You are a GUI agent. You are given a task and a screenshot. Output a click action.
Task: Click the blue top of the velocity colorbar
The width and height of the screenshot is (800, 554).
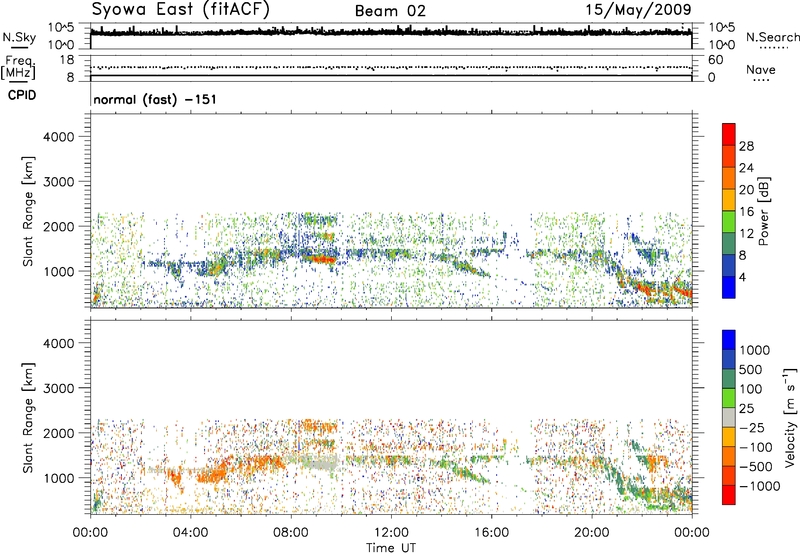tap(729, 340)
